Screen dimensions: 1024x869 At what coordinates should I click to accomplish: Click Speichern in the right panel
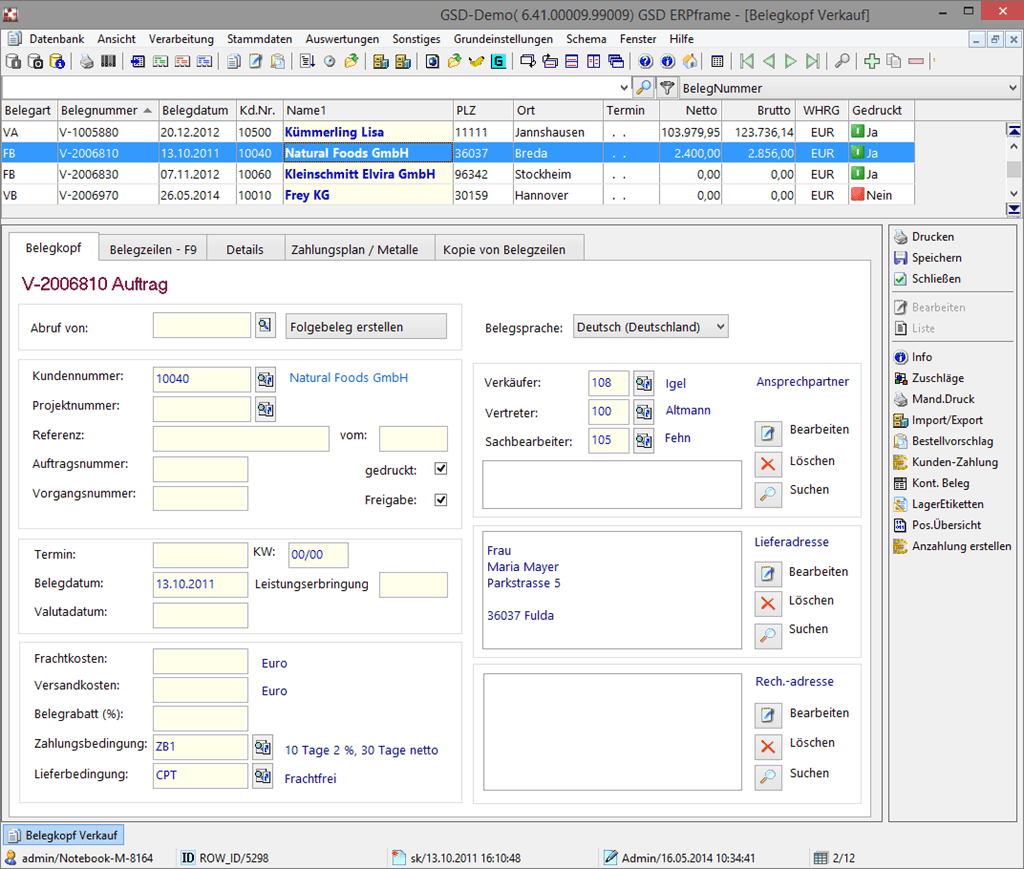coord(936,258)
